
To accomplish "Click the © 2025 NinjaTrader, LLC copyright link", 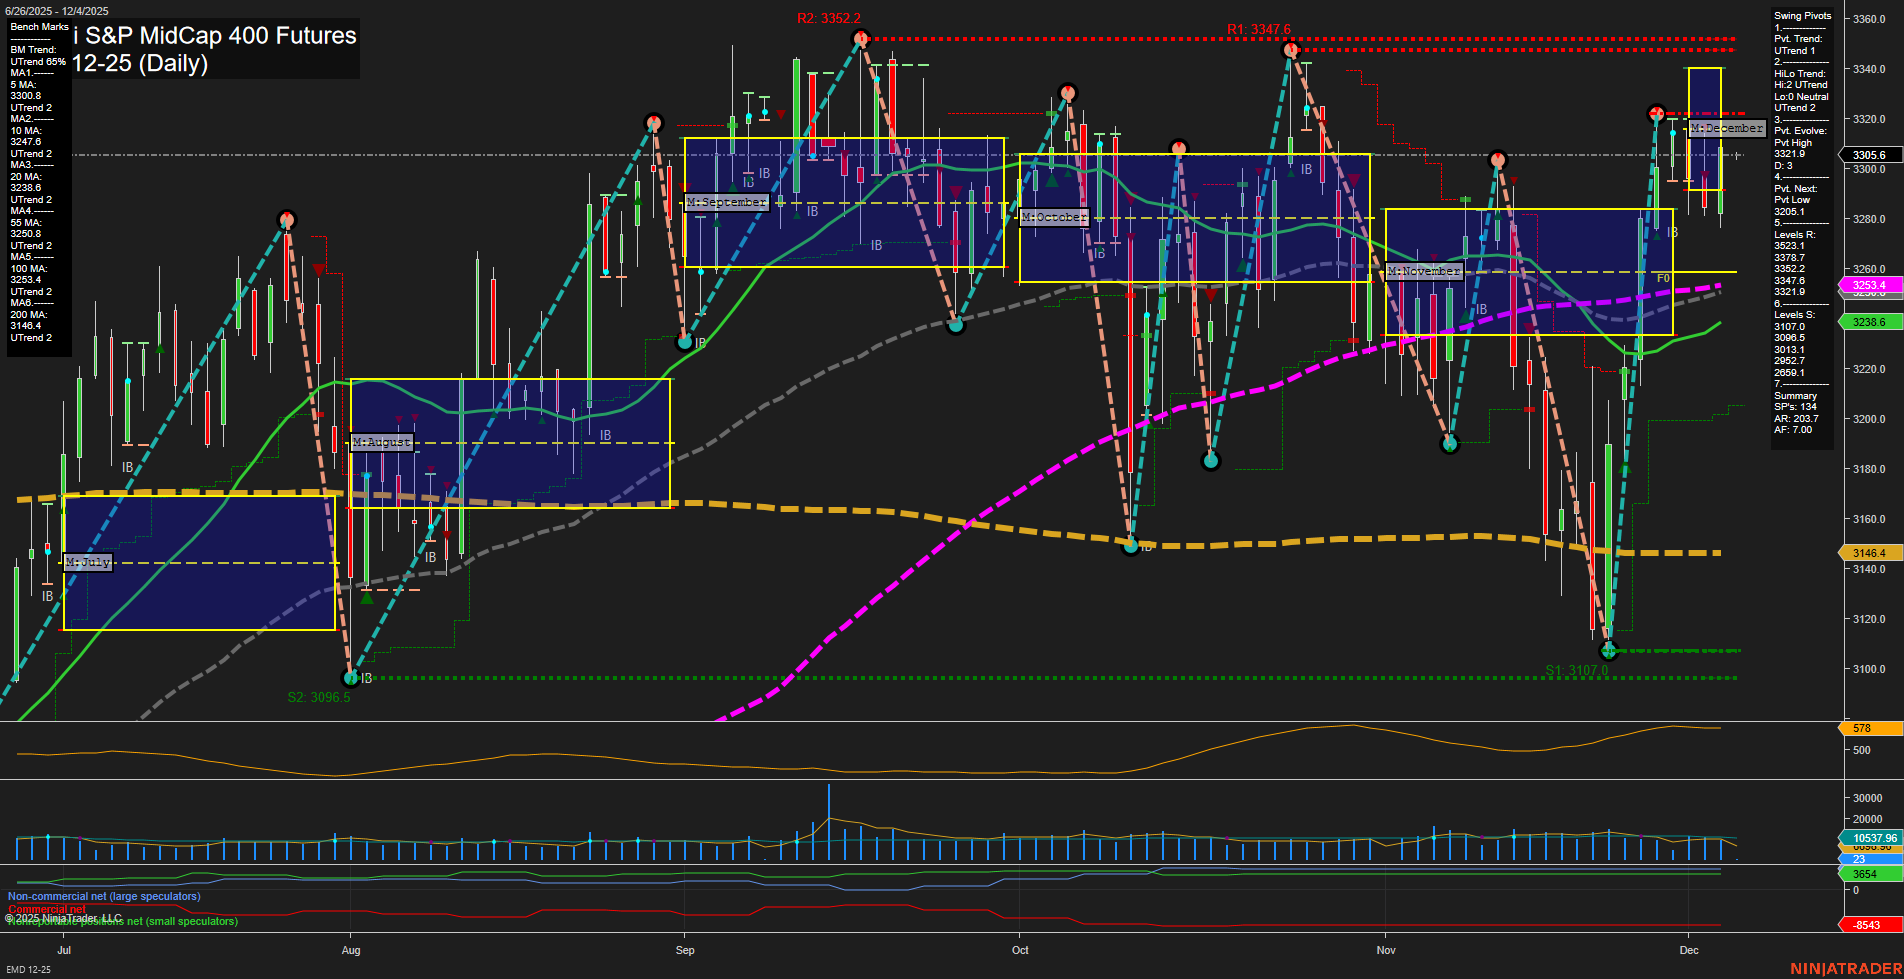I will pyautogui.click(x=63, y=916).
